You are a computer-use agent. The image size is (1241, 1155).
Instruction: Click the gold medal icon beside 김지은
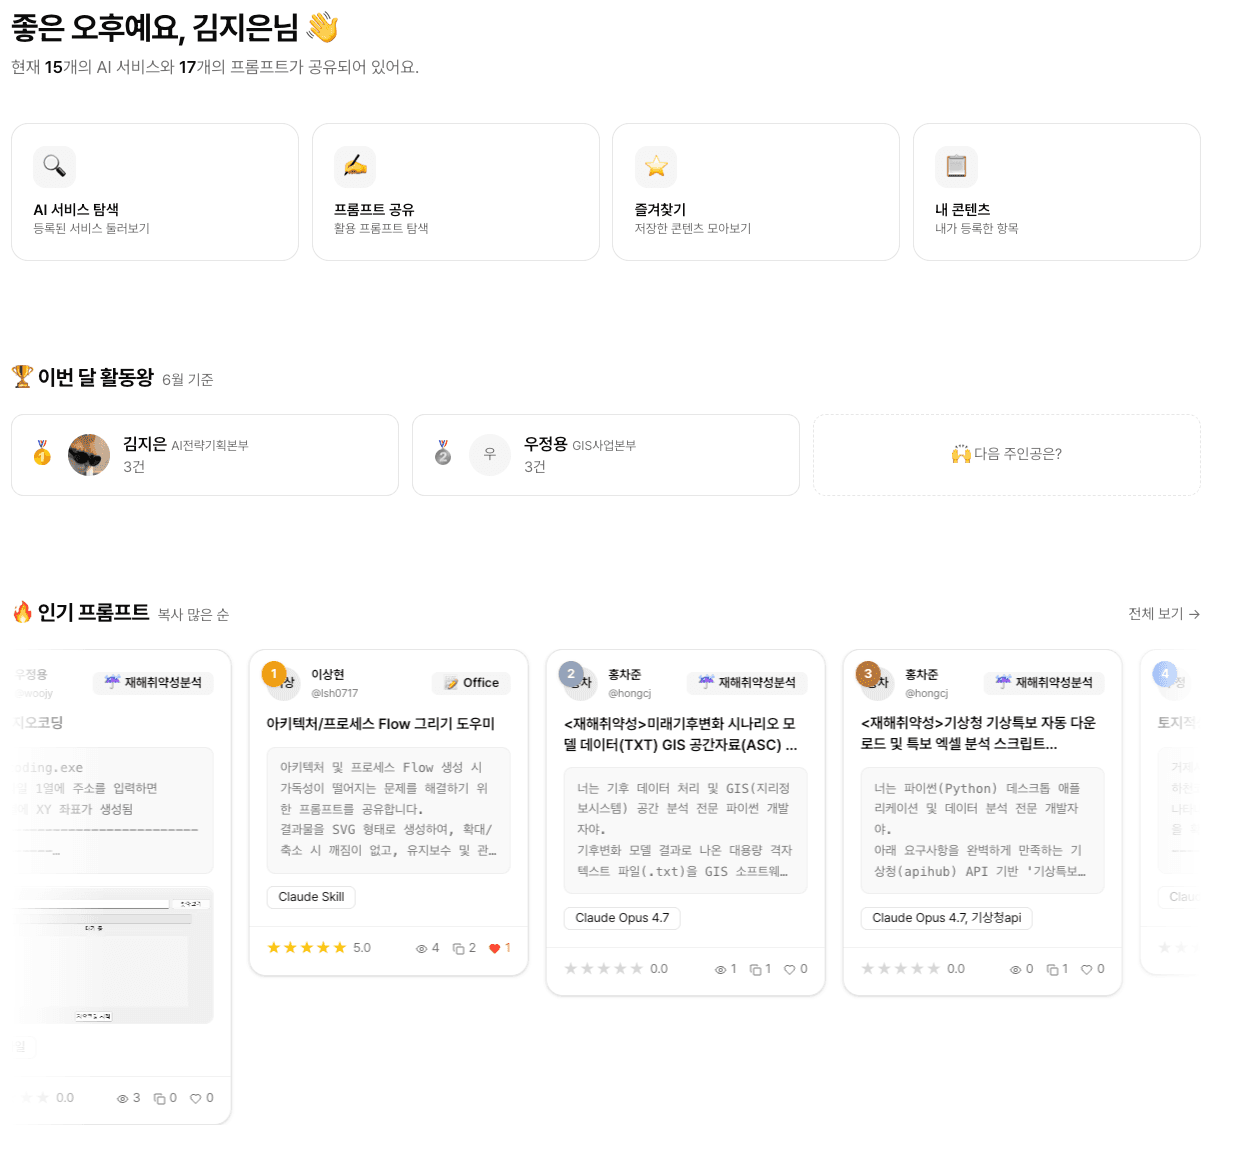[42, 453]
